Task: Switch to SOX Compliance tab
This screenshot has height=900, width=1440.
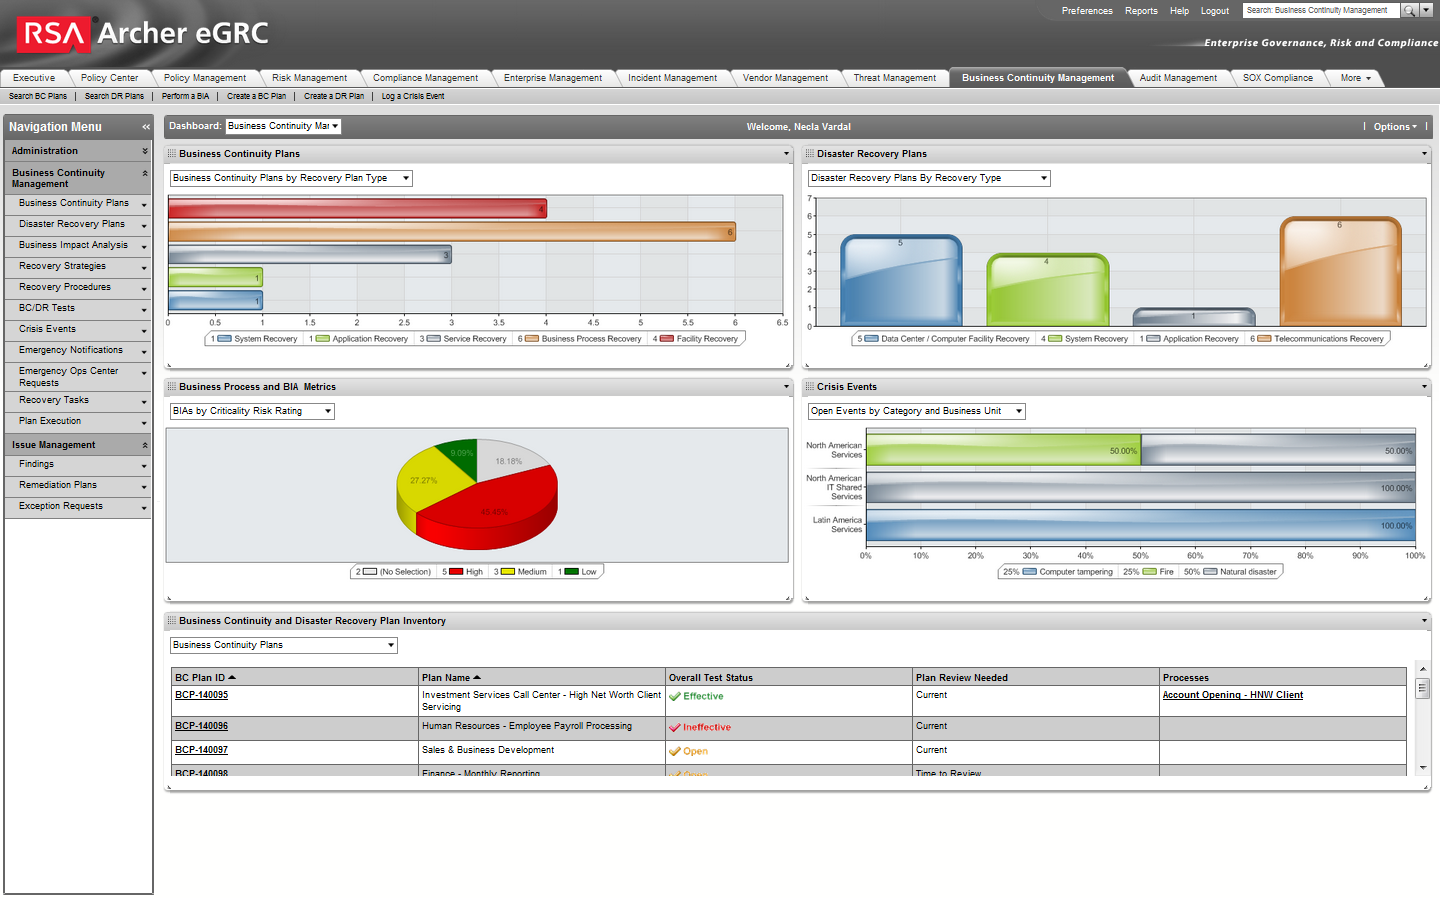Action: [1278, 78]
